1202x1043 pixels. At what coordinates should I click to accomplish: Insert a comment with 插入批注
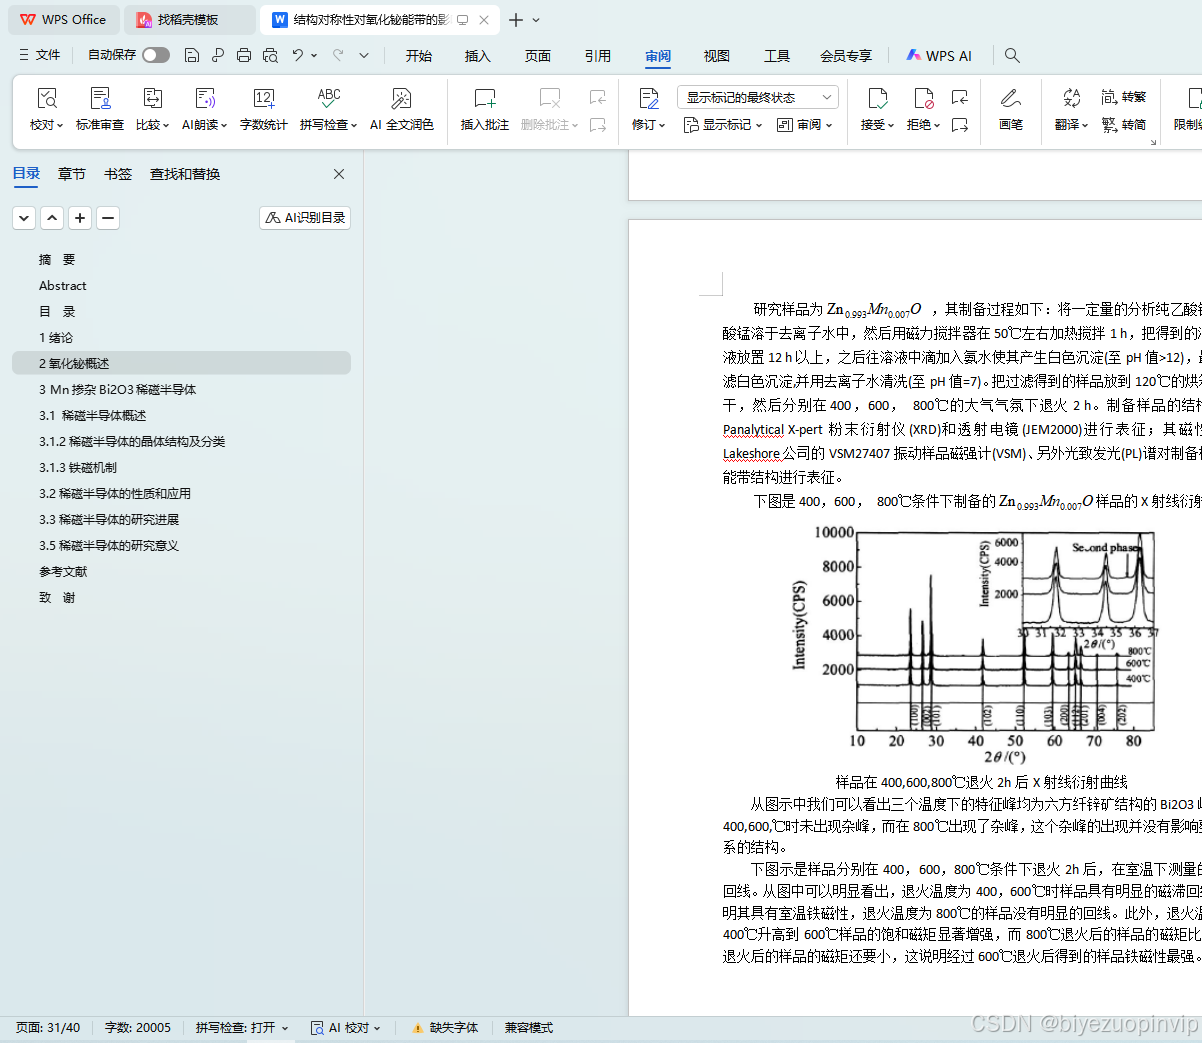click(485, 109)
